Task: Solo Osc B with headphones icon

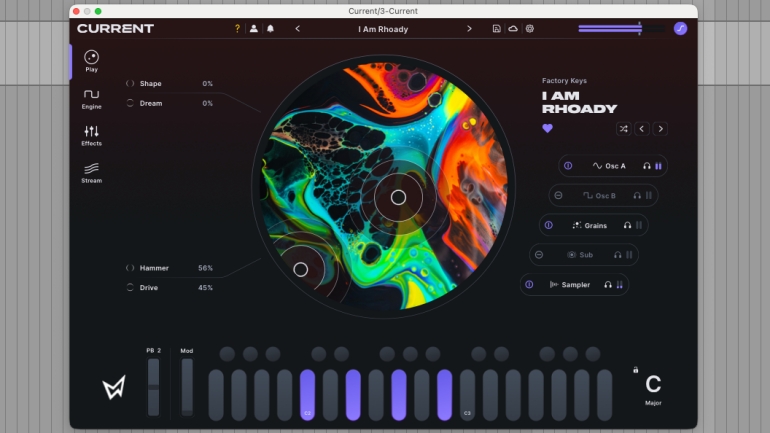Action: (637, 195)
